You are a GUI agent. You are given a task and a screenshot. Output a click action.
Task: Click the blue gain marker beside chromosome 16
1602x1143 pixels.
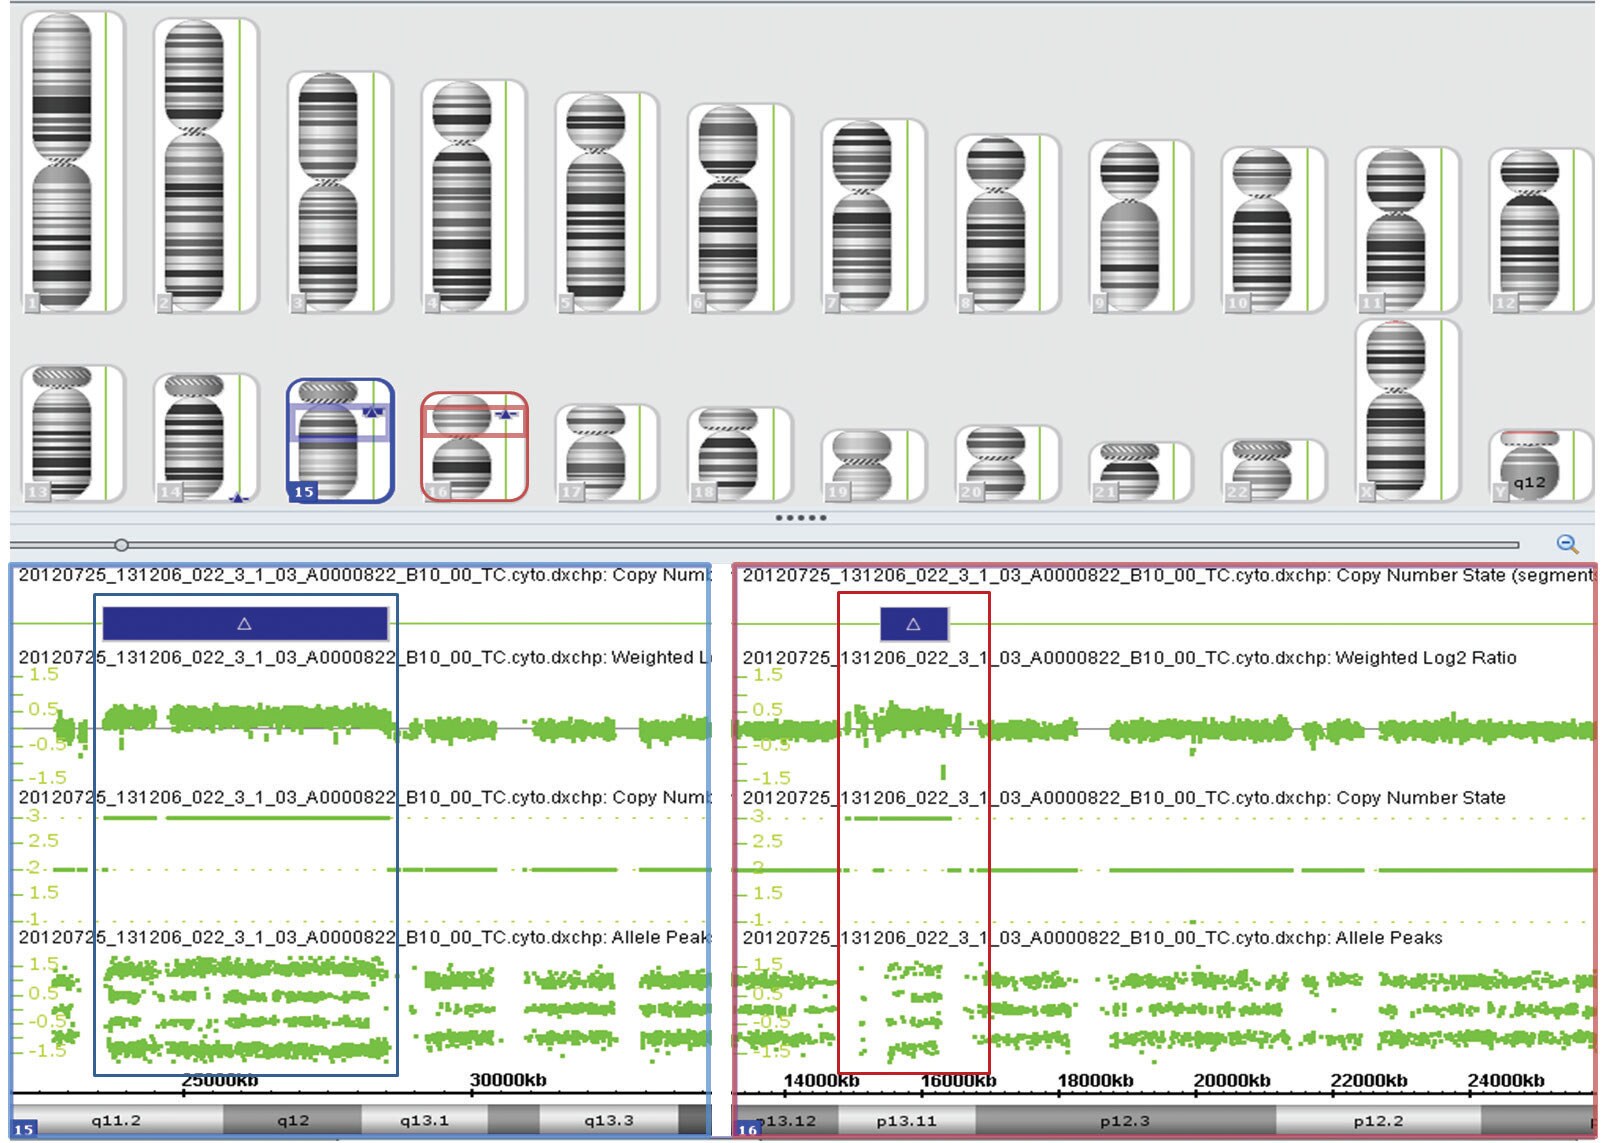pyautogui.click(x=507, y=413)
